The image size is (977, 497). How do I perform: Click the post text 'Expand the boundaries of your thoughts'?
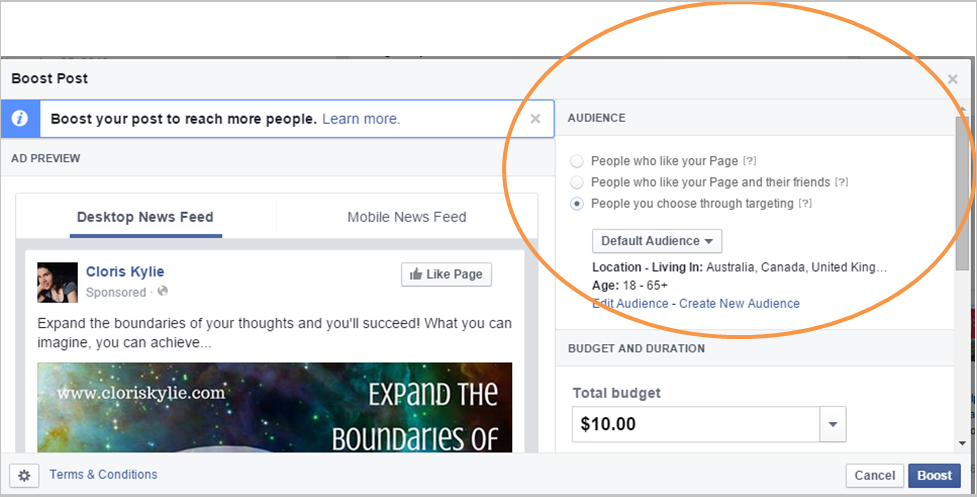pyautogui.click(x=275, y=333)
